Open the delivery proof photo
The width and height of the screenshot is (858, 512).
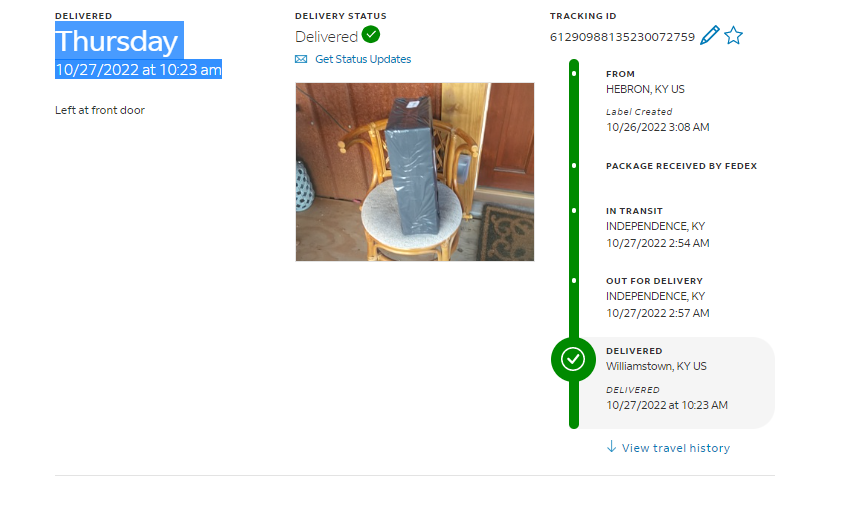click(x=415, y=172)
